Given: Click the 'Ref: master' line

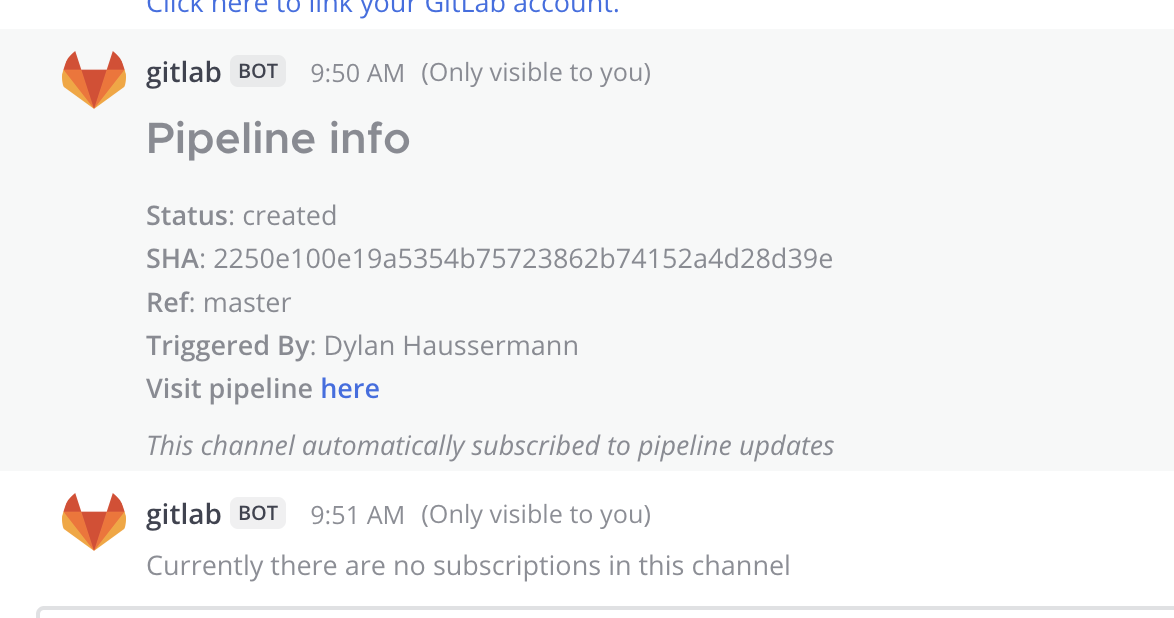Looking at the screenshot, I should [218, 302].
